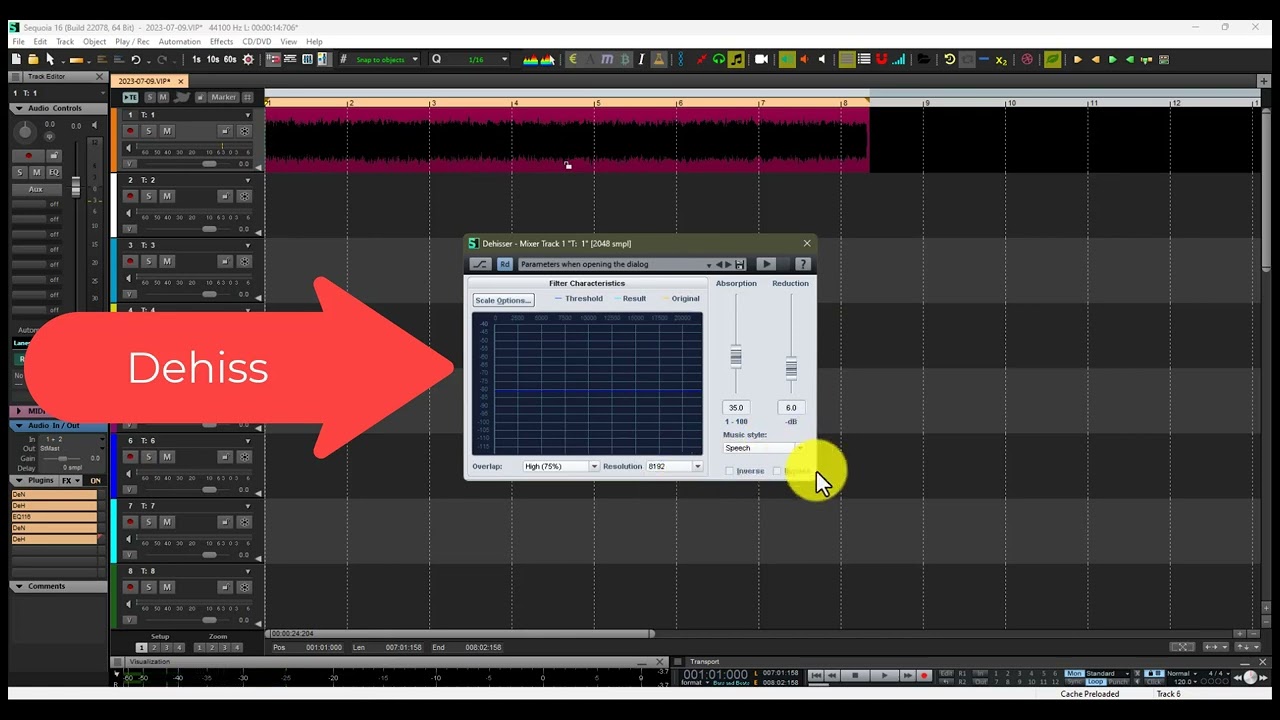Image resolution: width=1280 pixels, height=720 pixels.
Task: Solo track 2
Action: [x=149, y=196]
